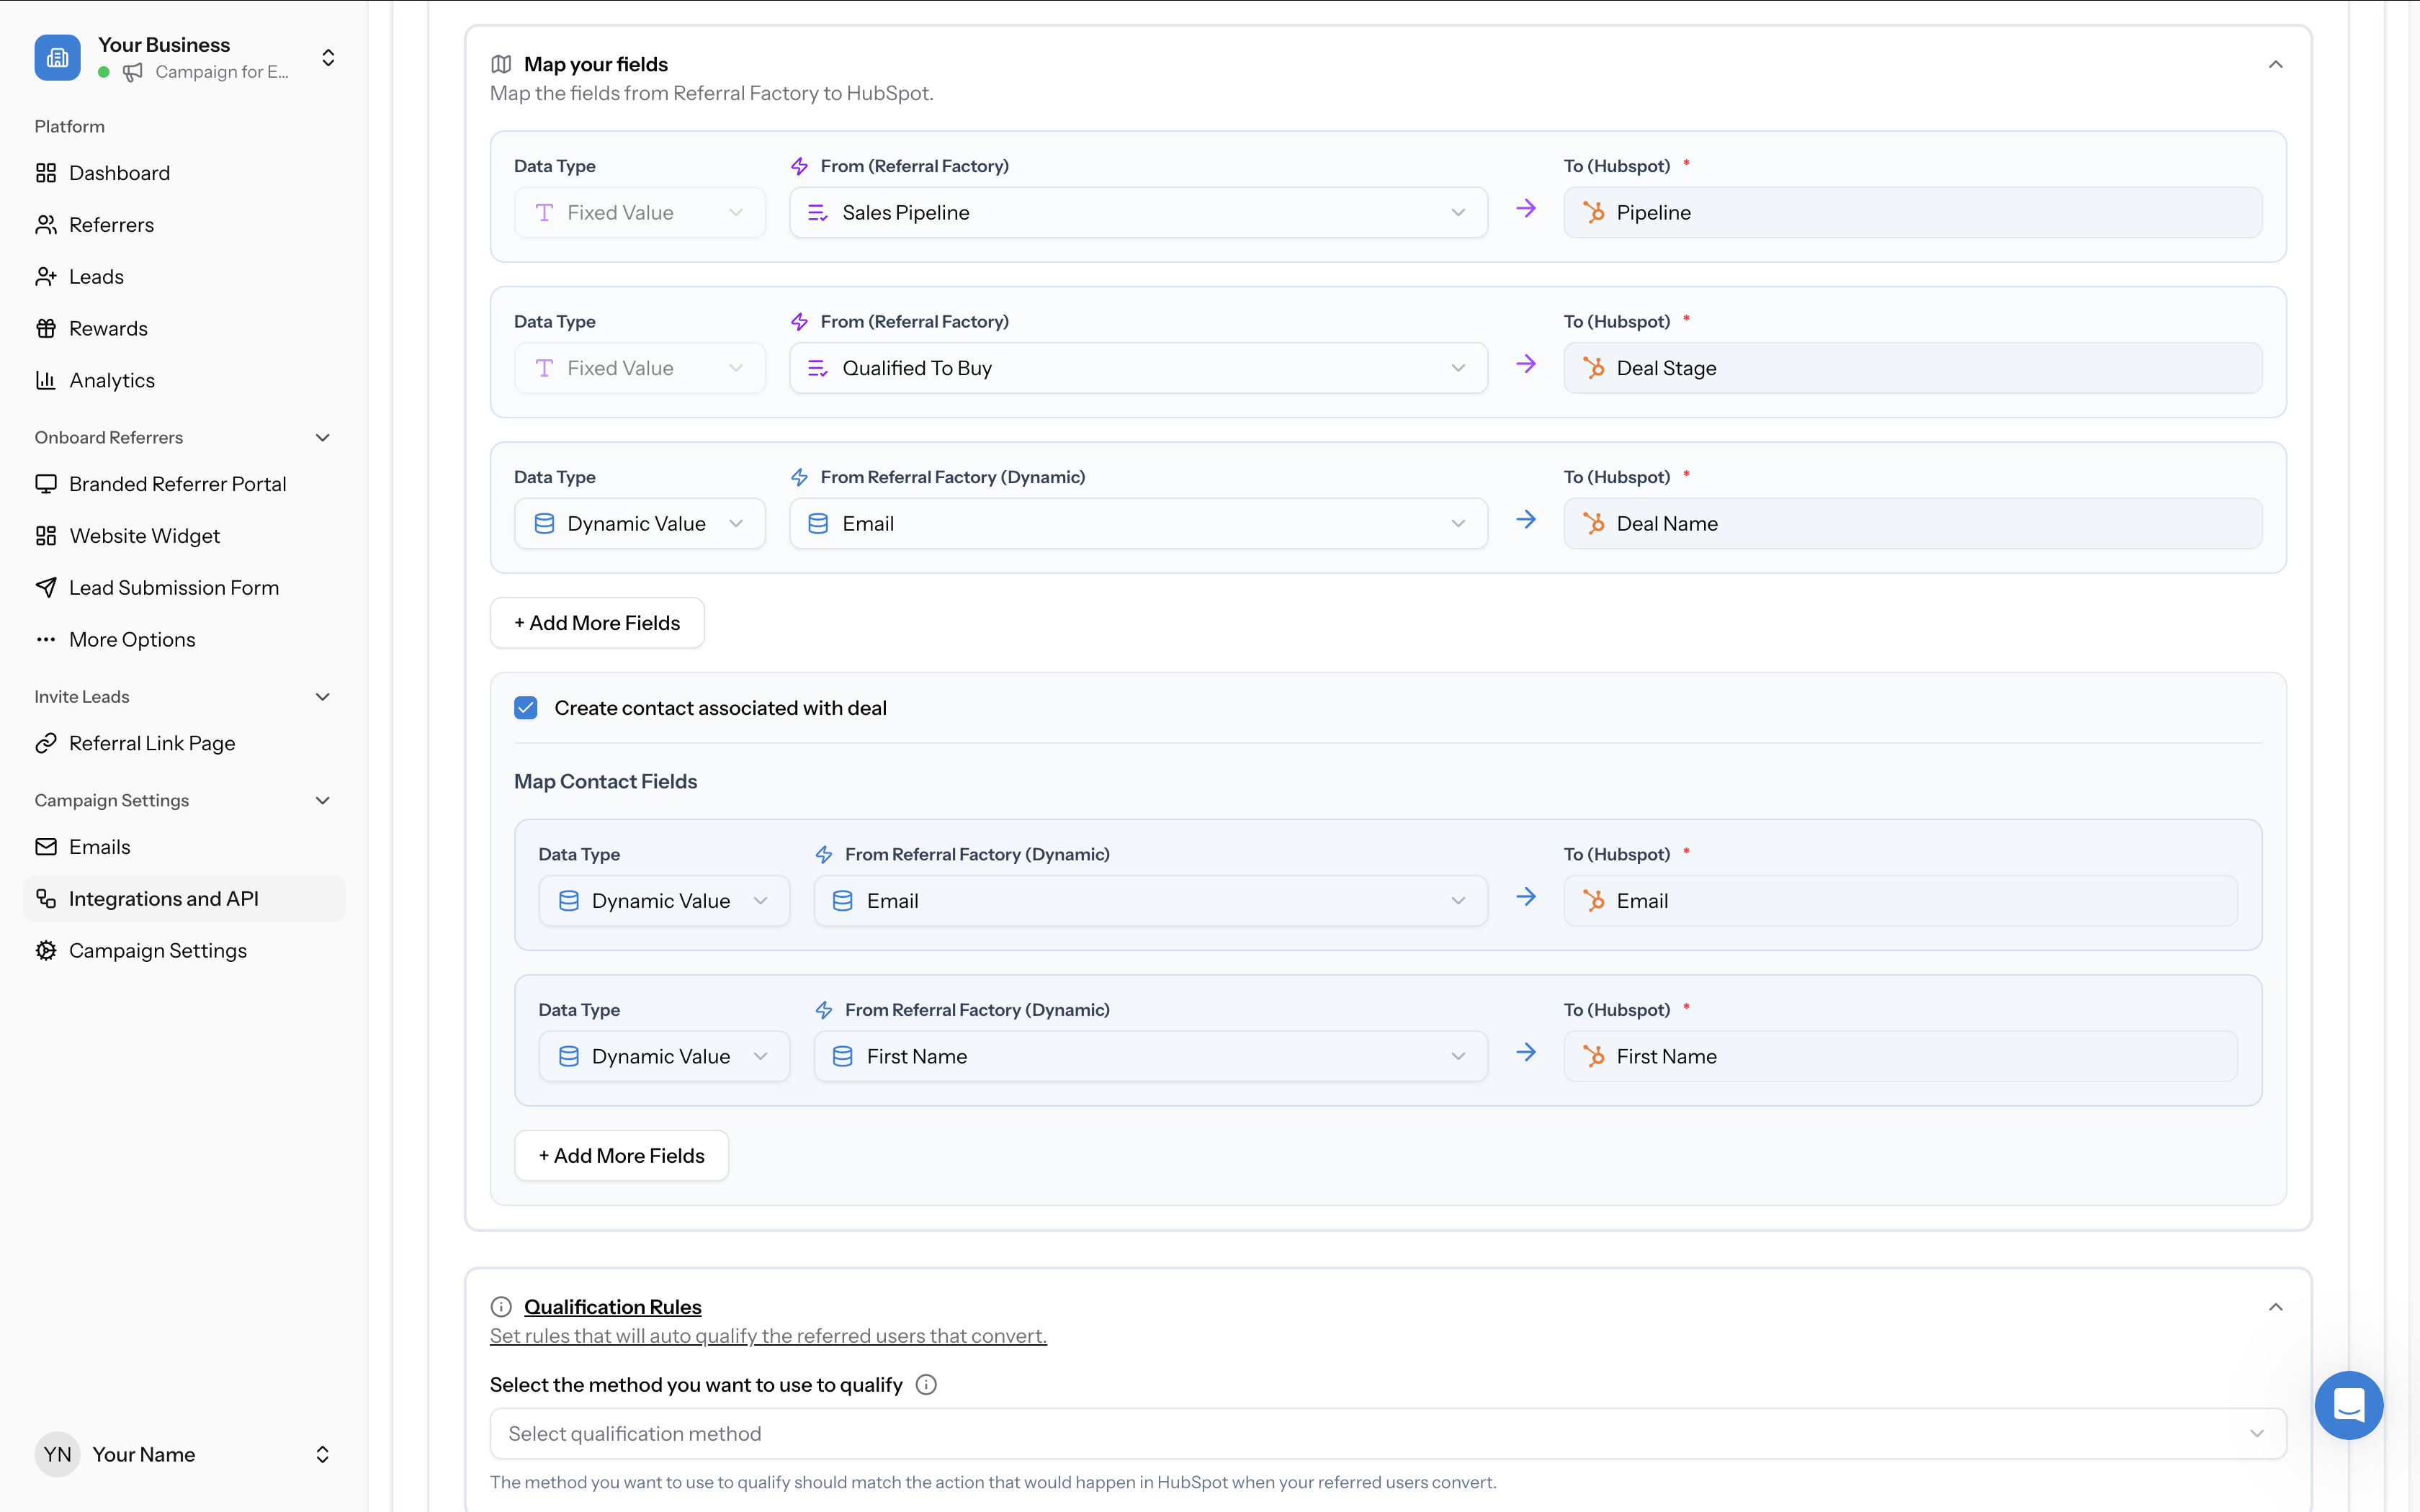
Task: Open the Qualification Rules link
Action: 613,1306
